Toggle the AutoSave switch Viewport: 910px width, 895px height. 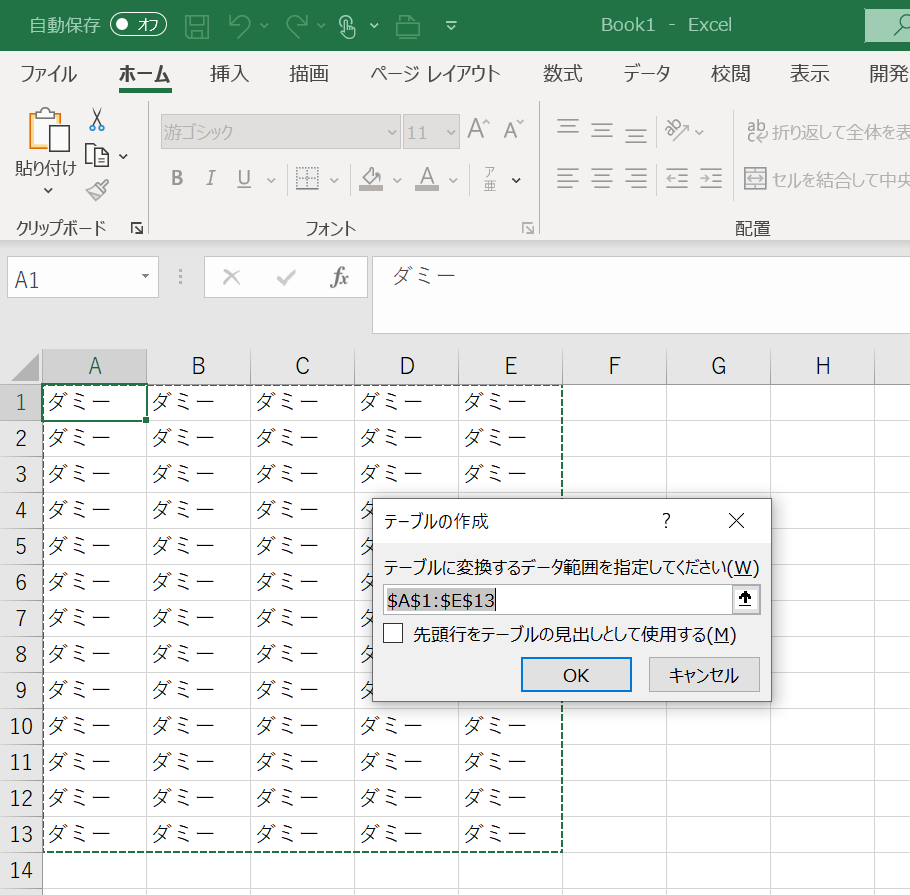point(138,25)
